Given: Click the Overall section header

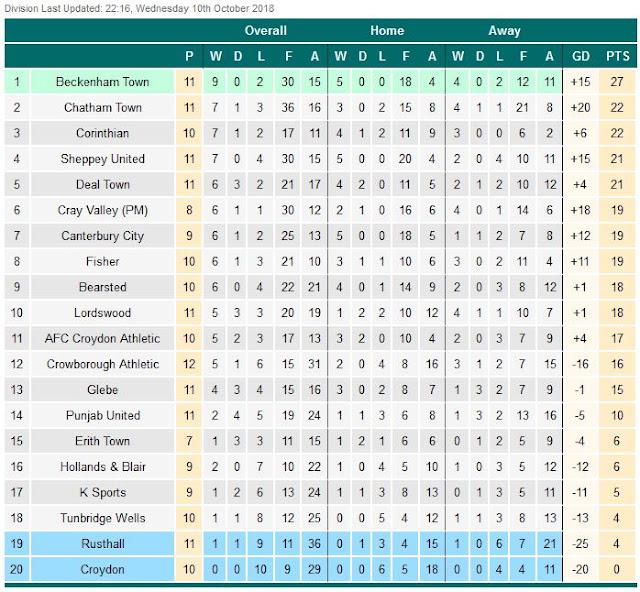Looking at the screenshot, I should click(x=266, y=31).
